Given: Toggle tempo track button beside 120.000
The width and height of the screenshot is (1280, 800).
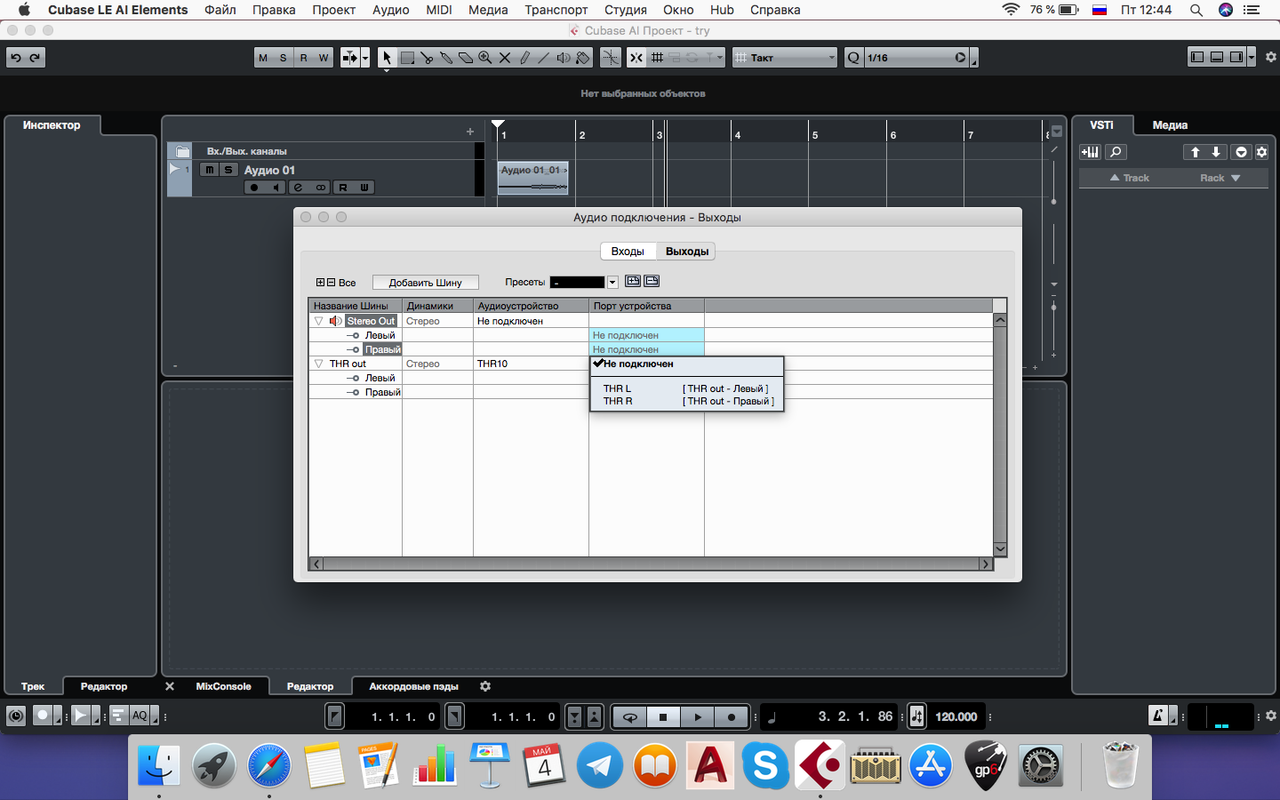Looking at the screenshot, I should [918, 716].
